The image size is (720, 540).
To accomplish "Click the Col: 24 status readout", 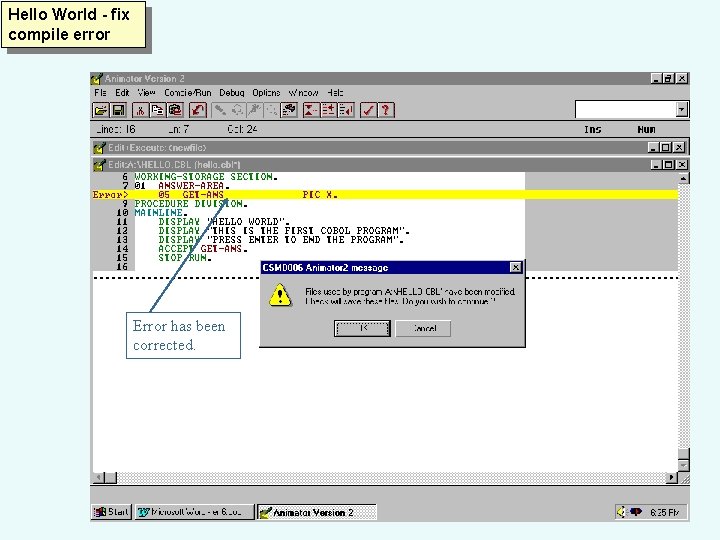I will [242, 129].
